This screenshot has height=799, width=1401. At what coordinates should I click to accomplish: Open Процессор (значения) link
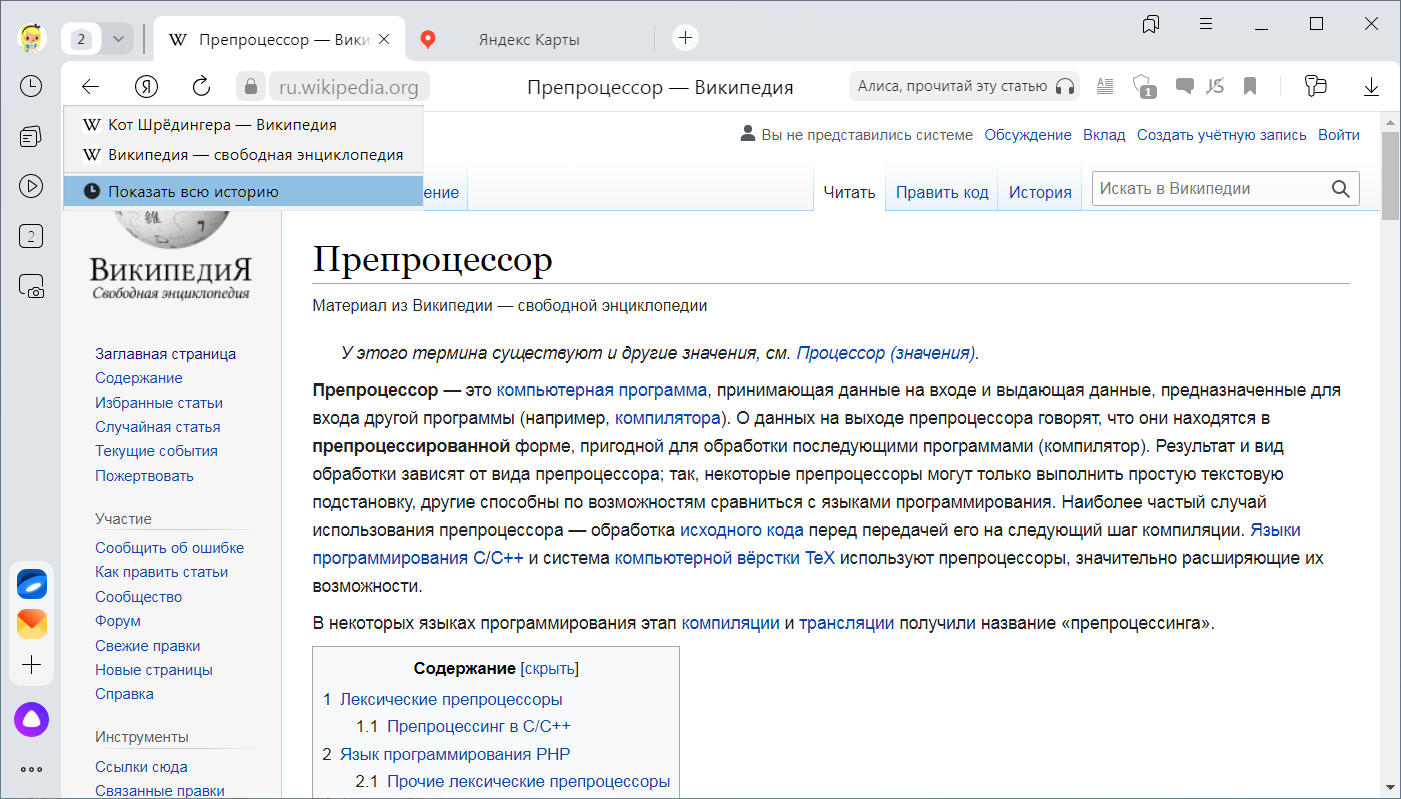point(886,353)
